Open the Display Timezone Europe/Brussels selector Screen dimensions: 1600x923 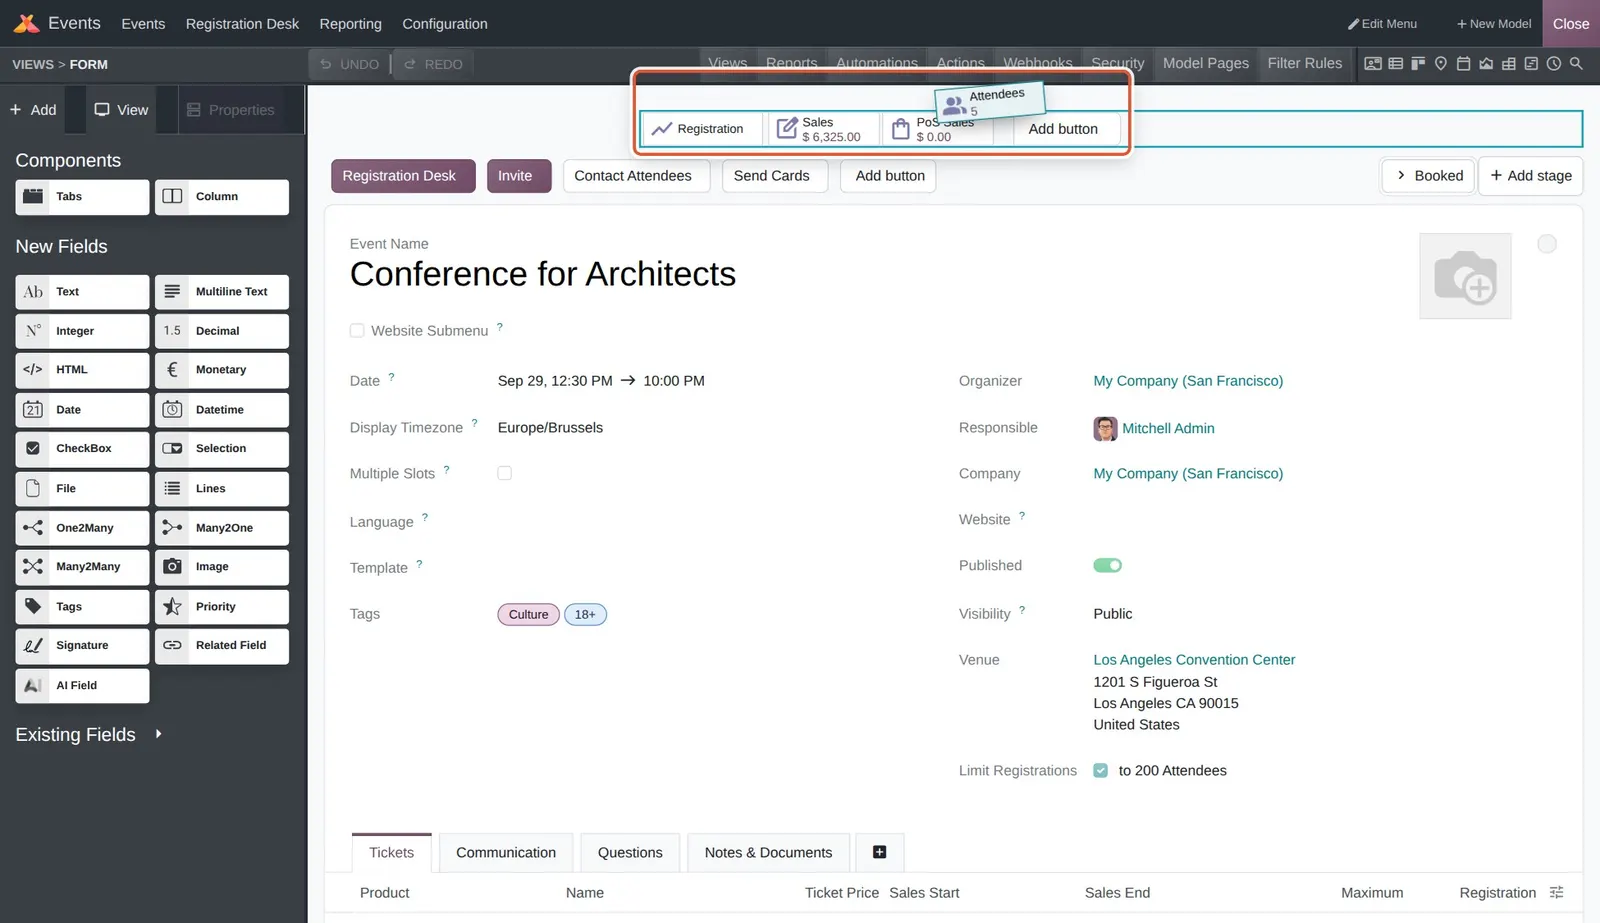[x=550, y=428]
